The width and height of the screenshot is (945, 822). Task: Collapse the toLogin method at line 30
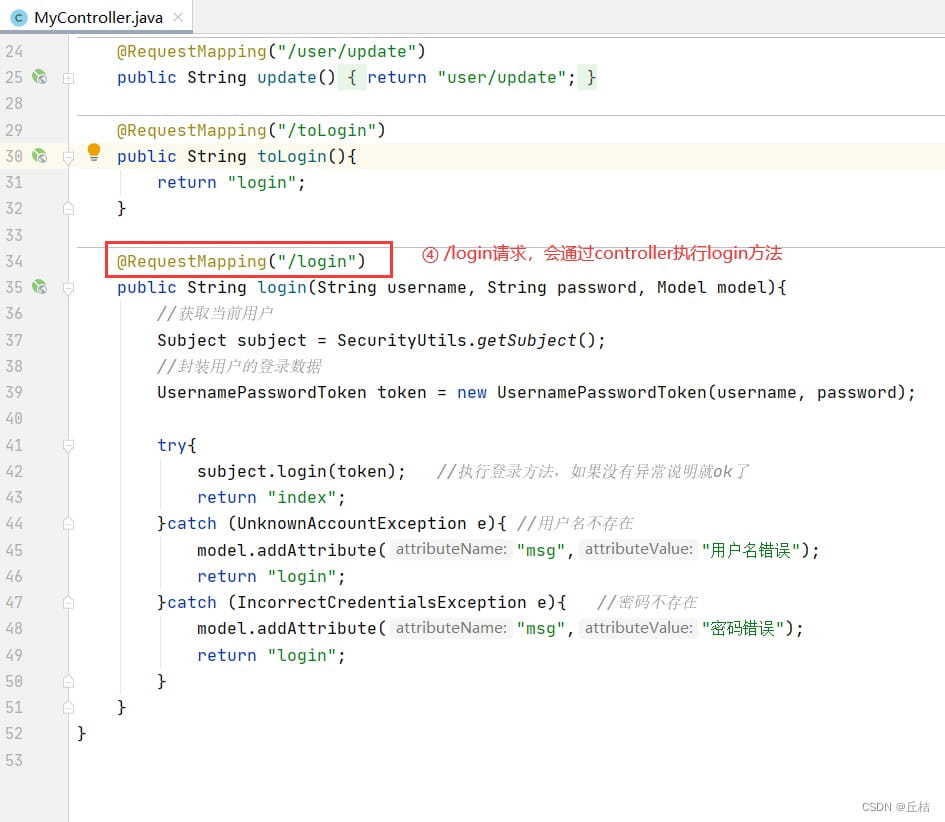(68, 157)
